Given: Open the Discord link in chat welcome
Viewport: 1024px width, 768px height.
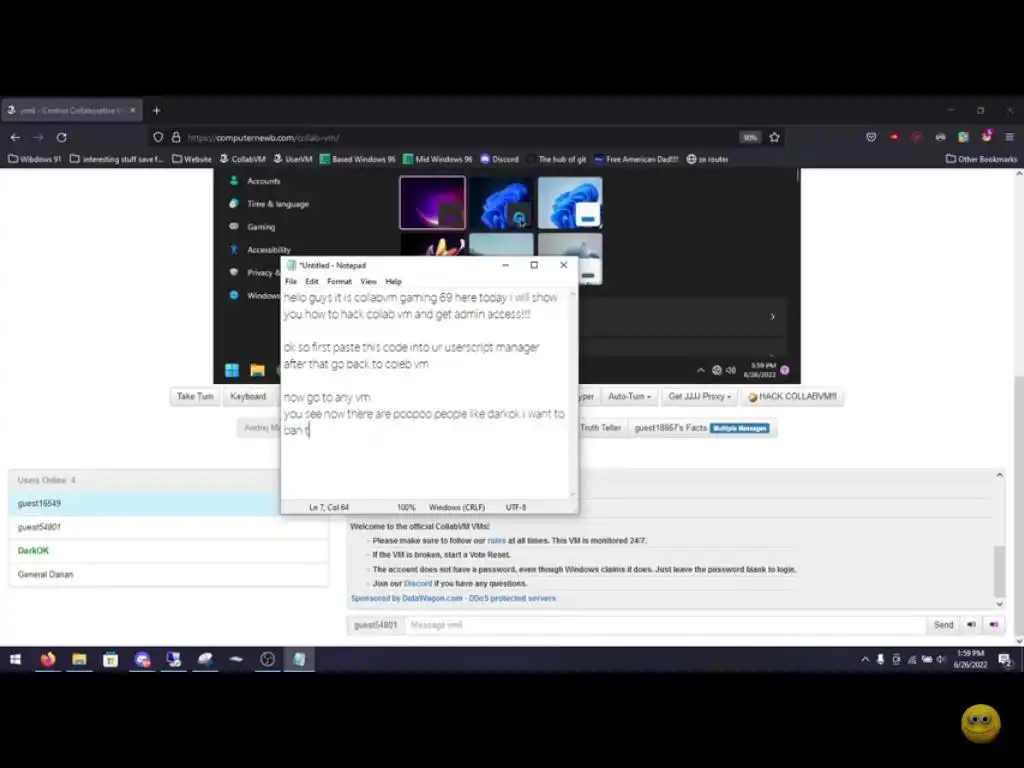Looking at the screenshot, I should pyautogui.click(x=418, y=584).
